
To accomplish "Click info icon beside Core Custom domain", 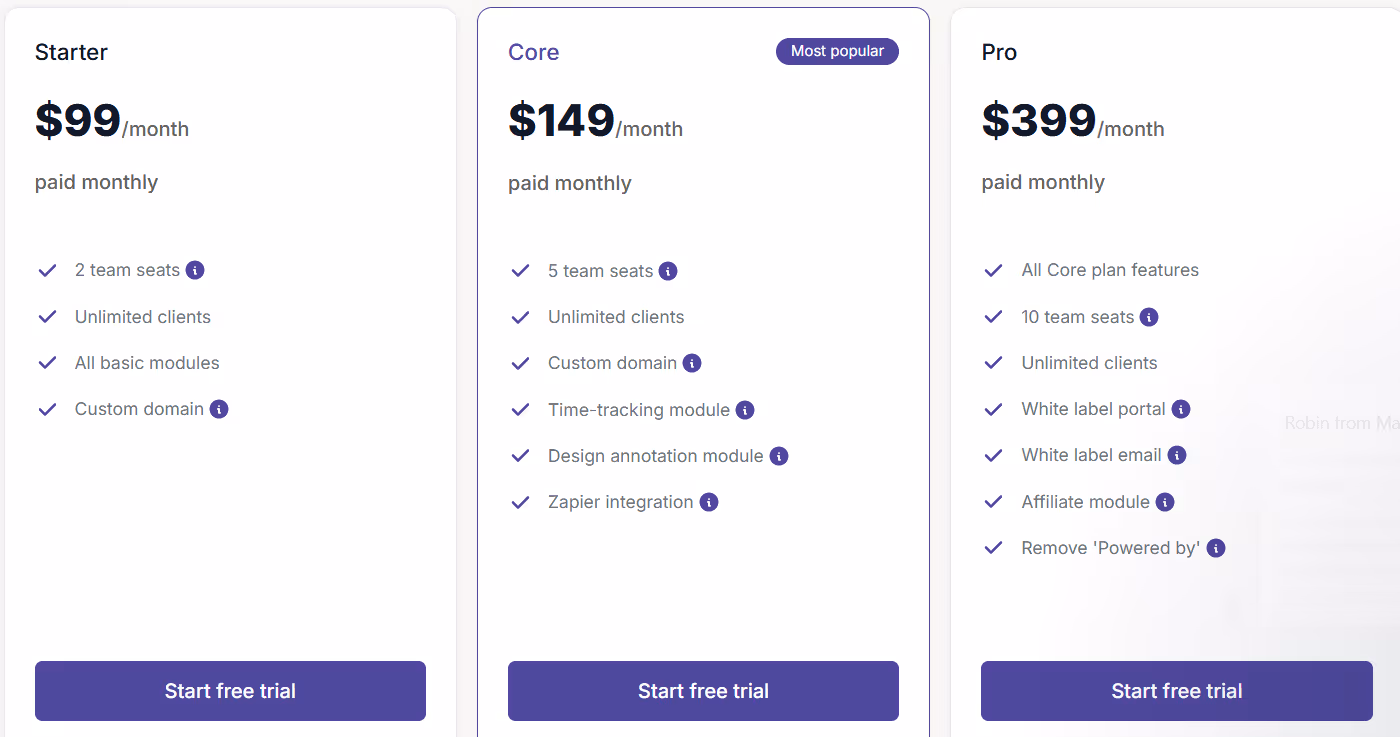I will (692, 363).
